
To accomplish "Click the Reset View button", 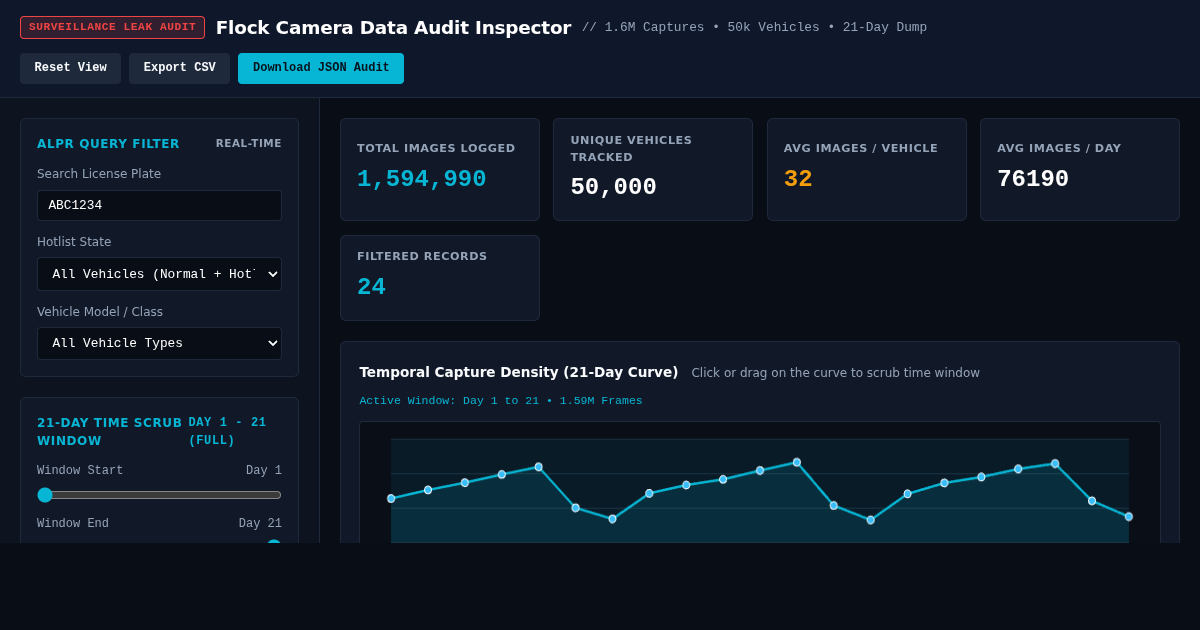I will (70, 68).
